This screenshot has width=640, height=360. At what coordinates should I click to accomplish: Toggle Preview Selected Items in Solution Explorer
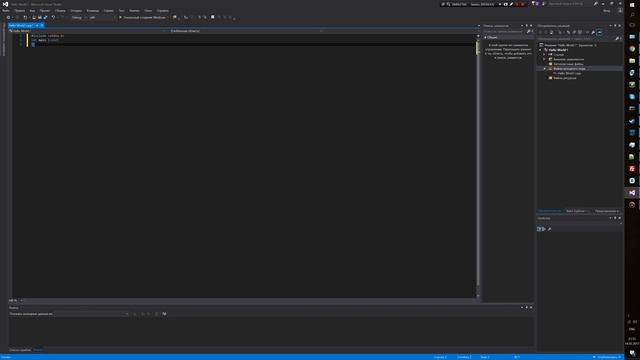coord(599,32)
